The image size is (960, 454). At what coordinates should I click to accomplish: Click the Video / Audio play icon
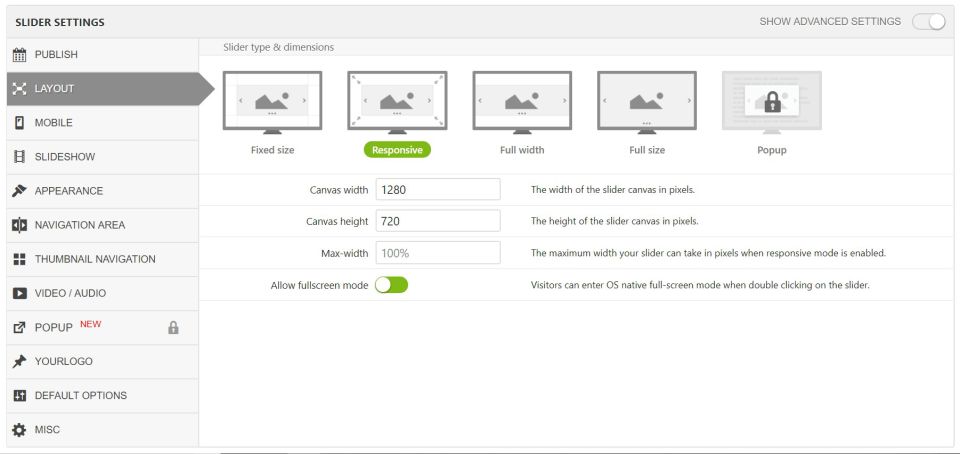tap(19, 293)
